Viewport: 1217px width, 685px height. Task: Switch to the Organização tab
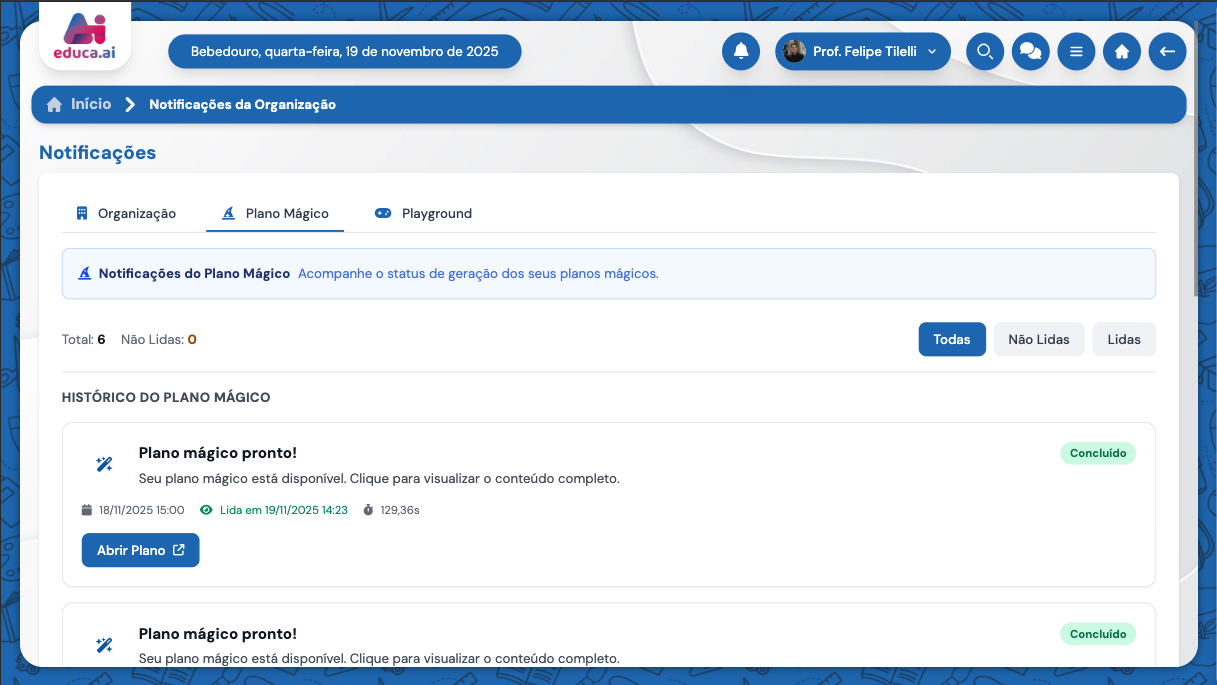pos(127,213)
